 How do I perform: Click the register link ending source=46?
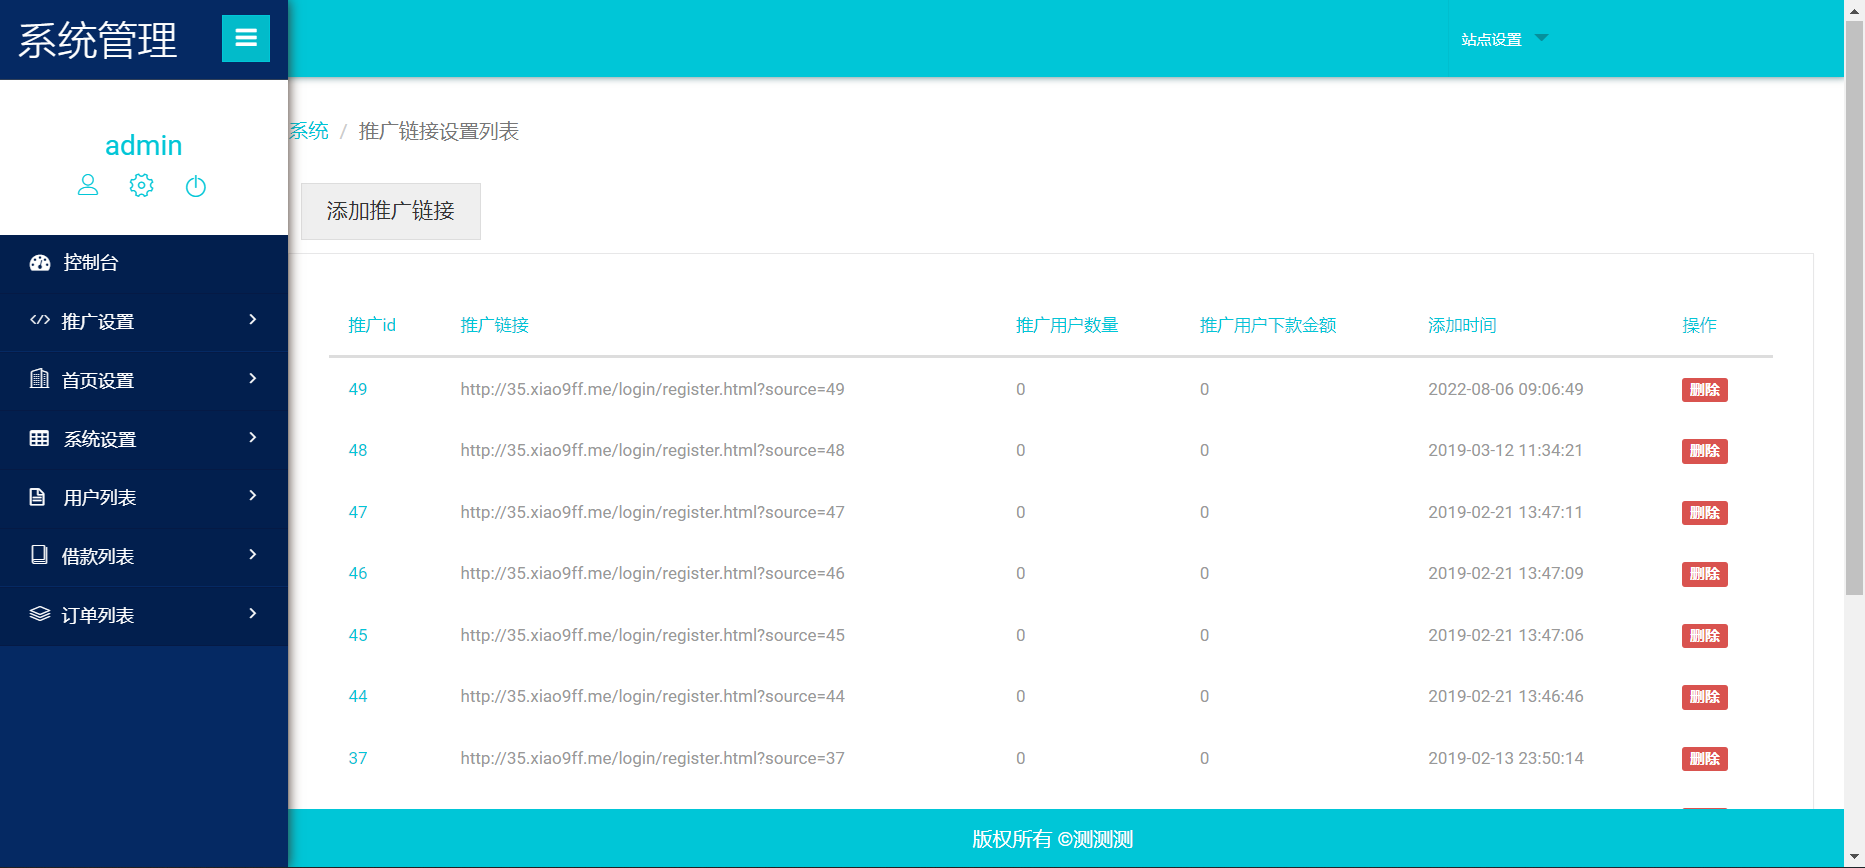652,573
